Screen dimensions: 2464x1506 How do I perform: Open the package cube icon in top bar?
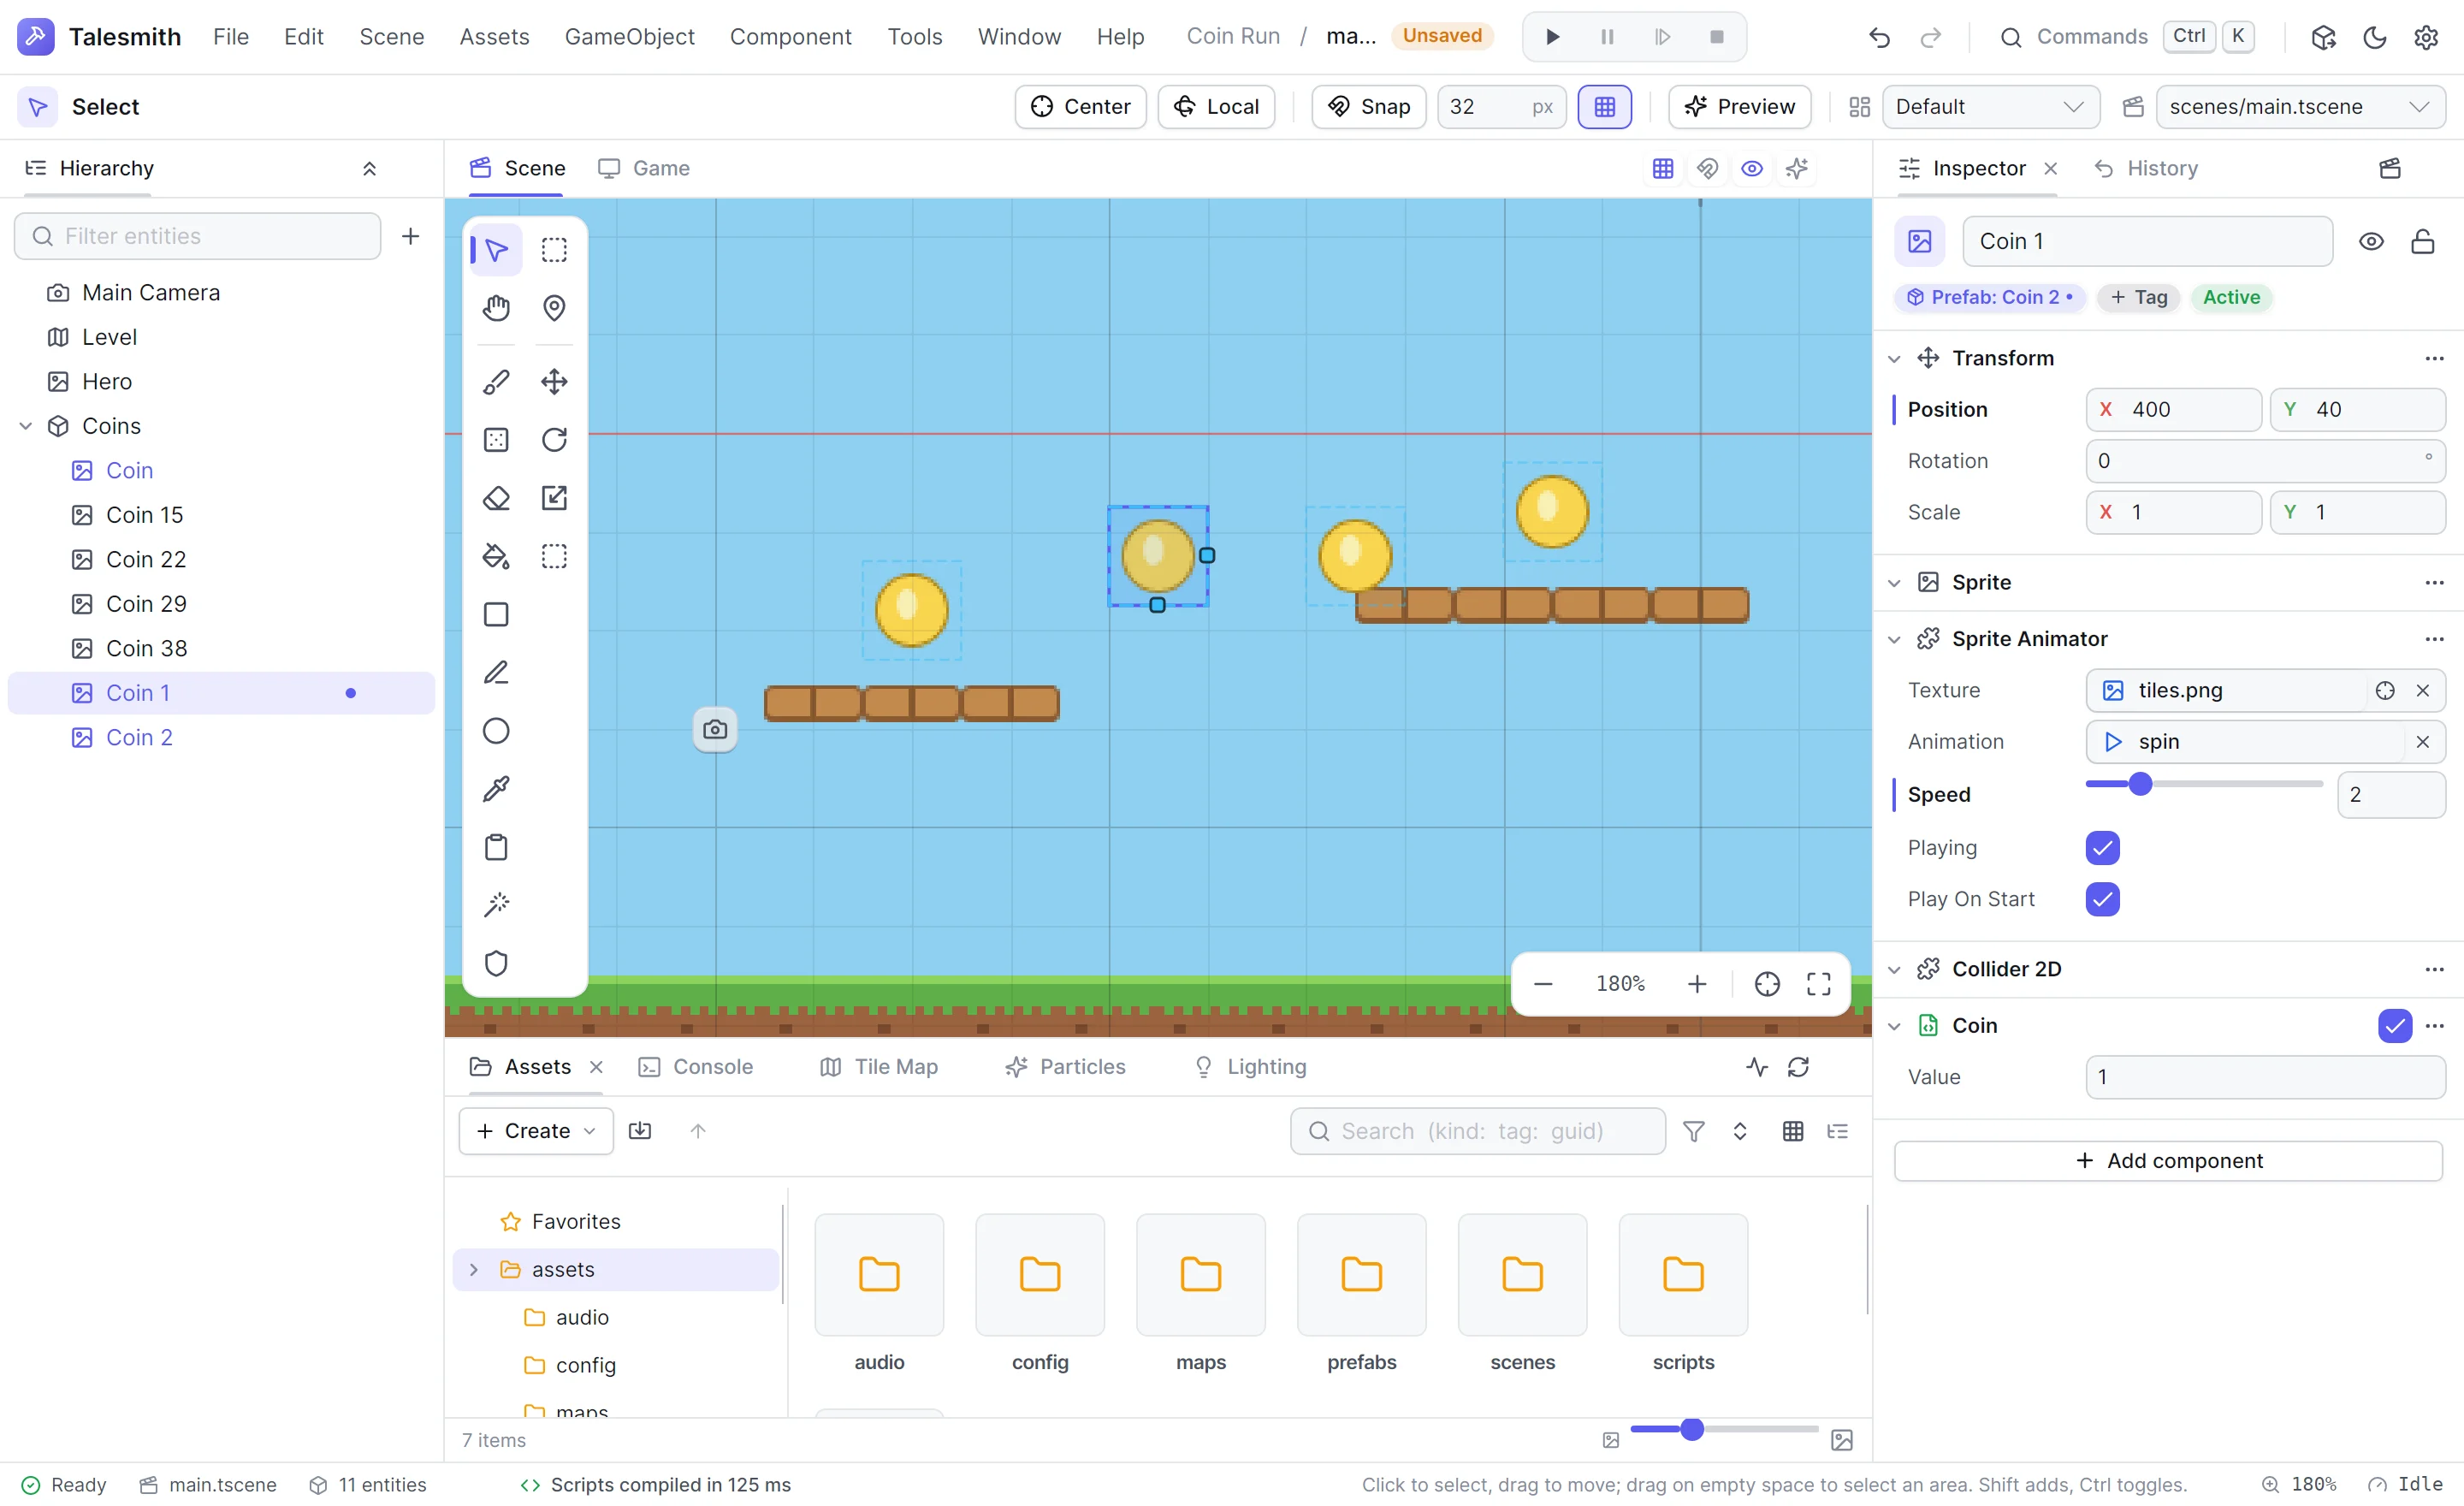click(x=2323, y=37)
